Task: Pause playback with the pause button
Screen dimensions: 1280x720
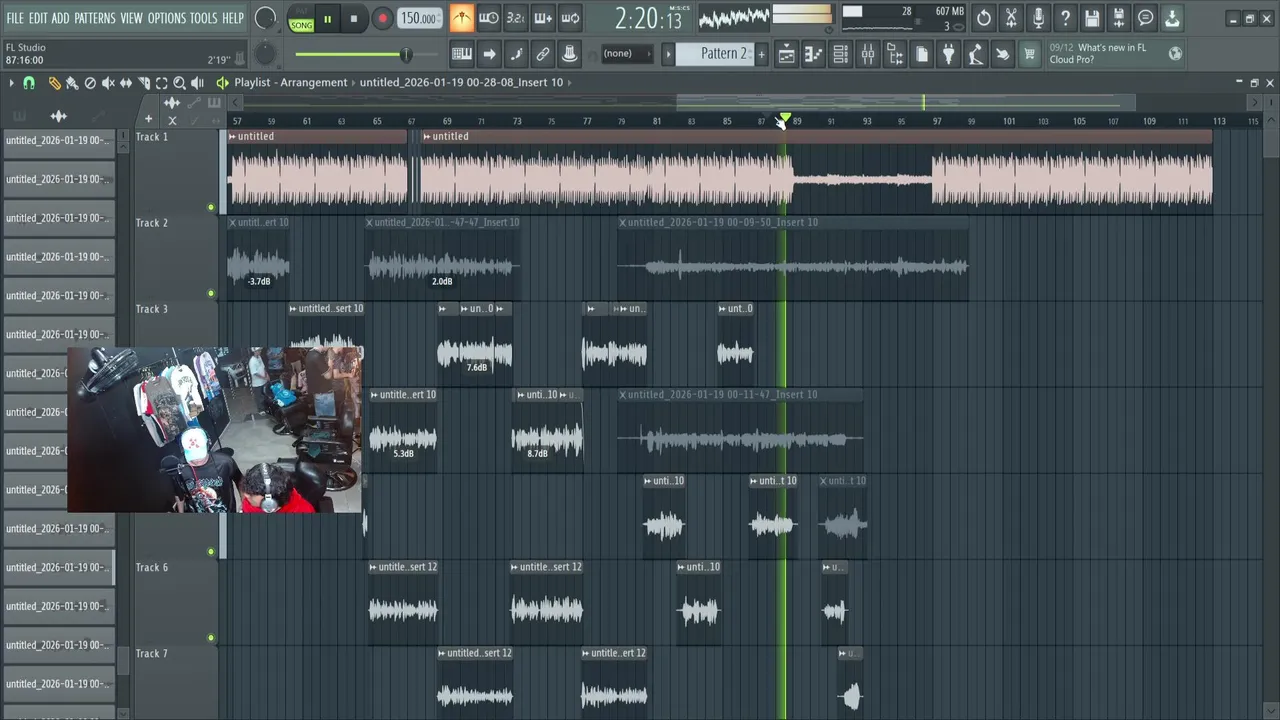Action: (x=327, y=19)
